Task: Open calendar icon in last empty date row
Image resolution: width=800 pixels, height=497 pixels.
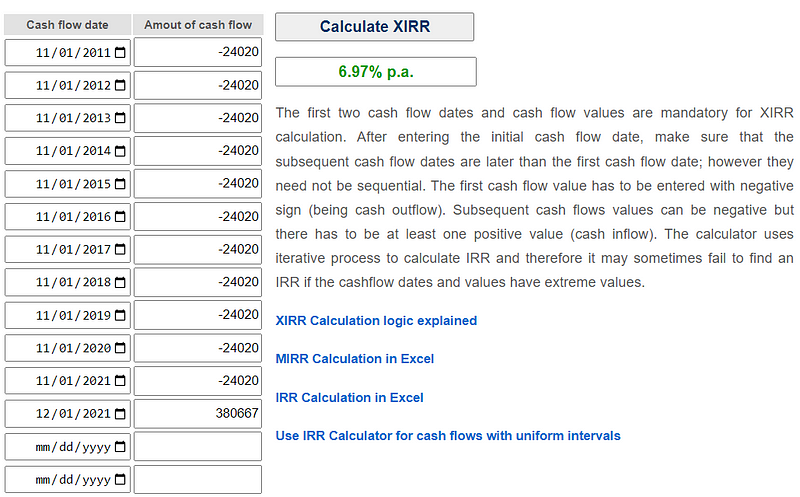Action: [x=120, y=480]
